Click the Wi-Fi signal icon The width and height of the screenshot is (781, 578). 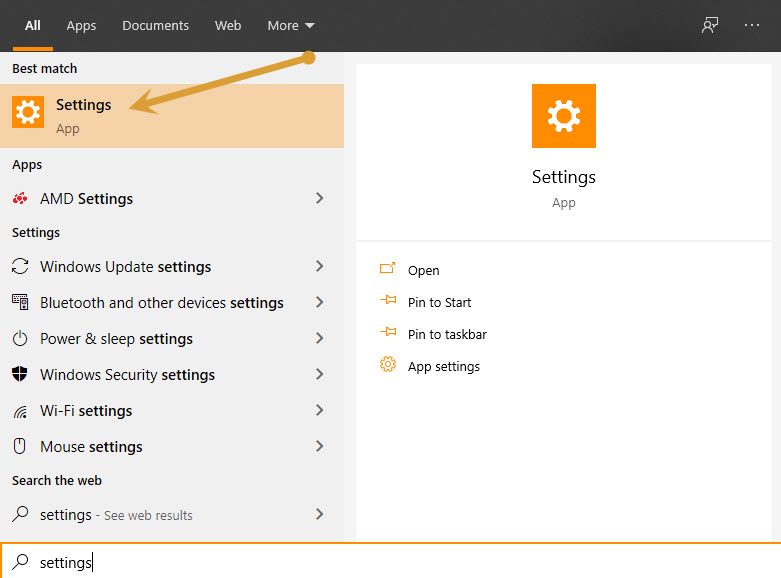pyautogui.click(x=20, y=411)
